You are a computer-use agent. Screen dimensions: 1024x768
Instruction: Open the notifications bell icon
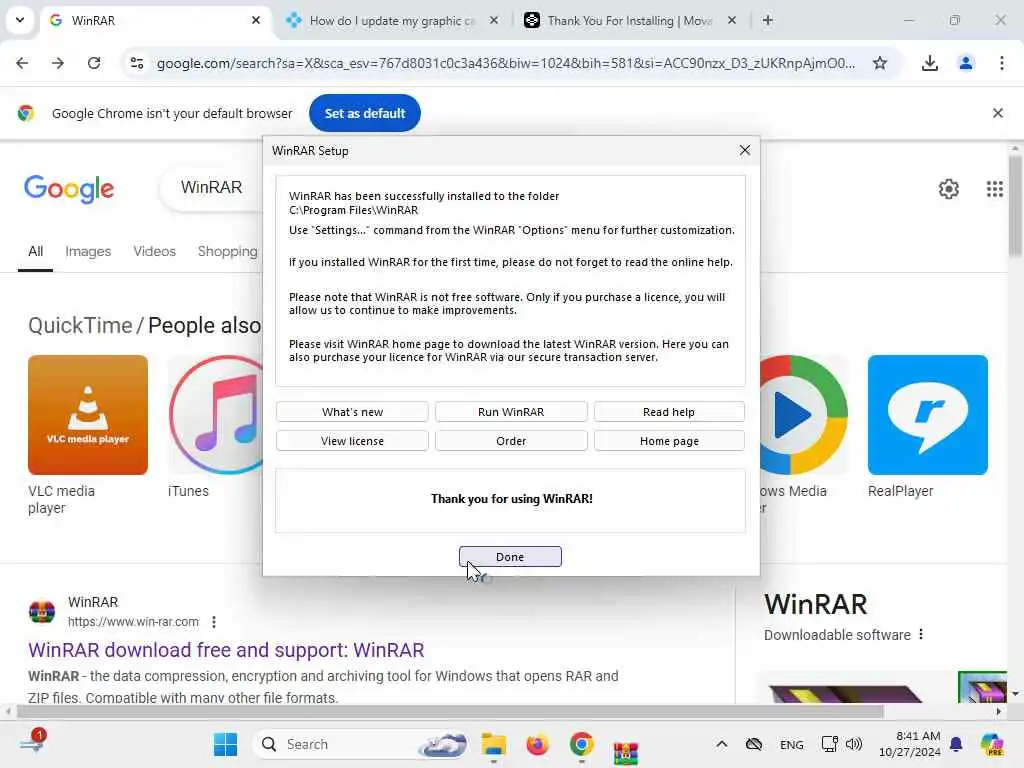click(955, 744)
